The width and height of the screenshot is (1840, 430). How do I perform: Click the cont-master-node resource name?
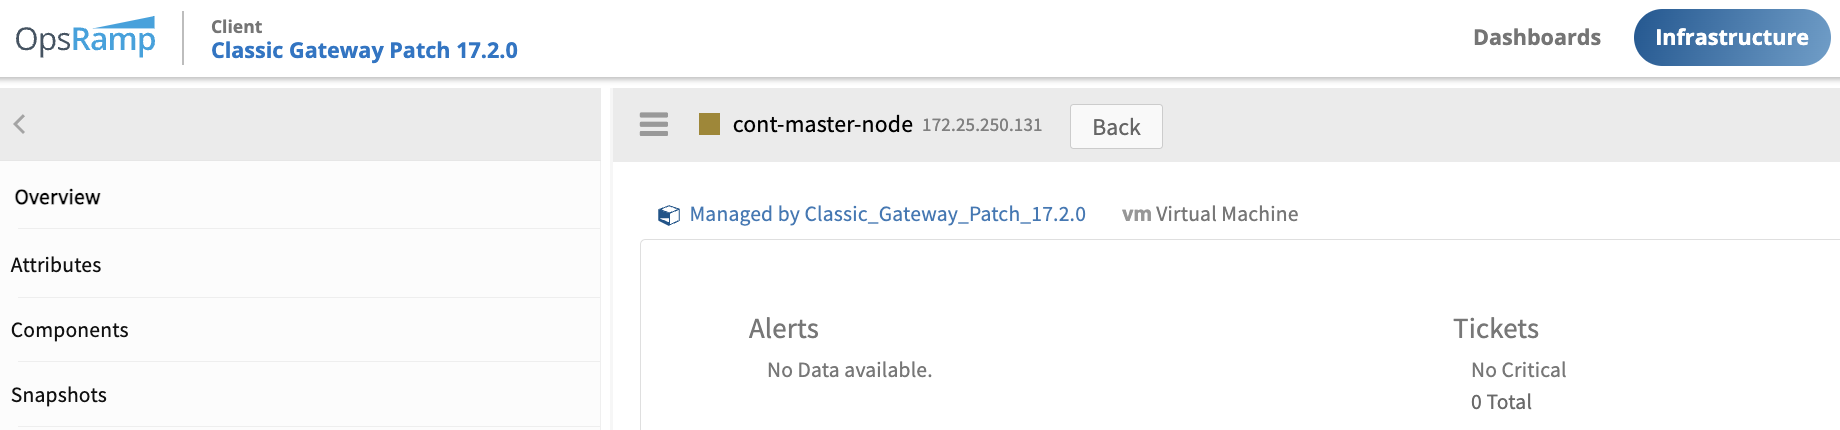tap(822, 124)
